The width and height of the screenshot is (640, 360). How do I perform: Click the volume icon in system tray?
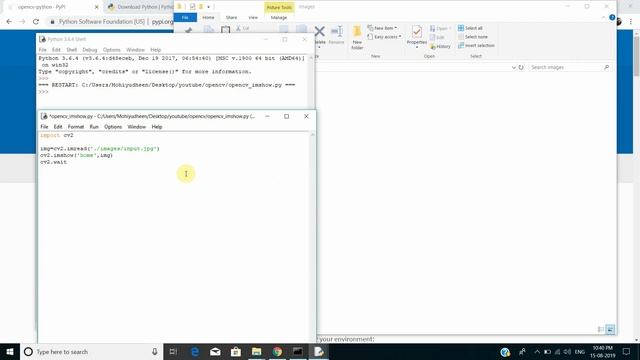567,352
